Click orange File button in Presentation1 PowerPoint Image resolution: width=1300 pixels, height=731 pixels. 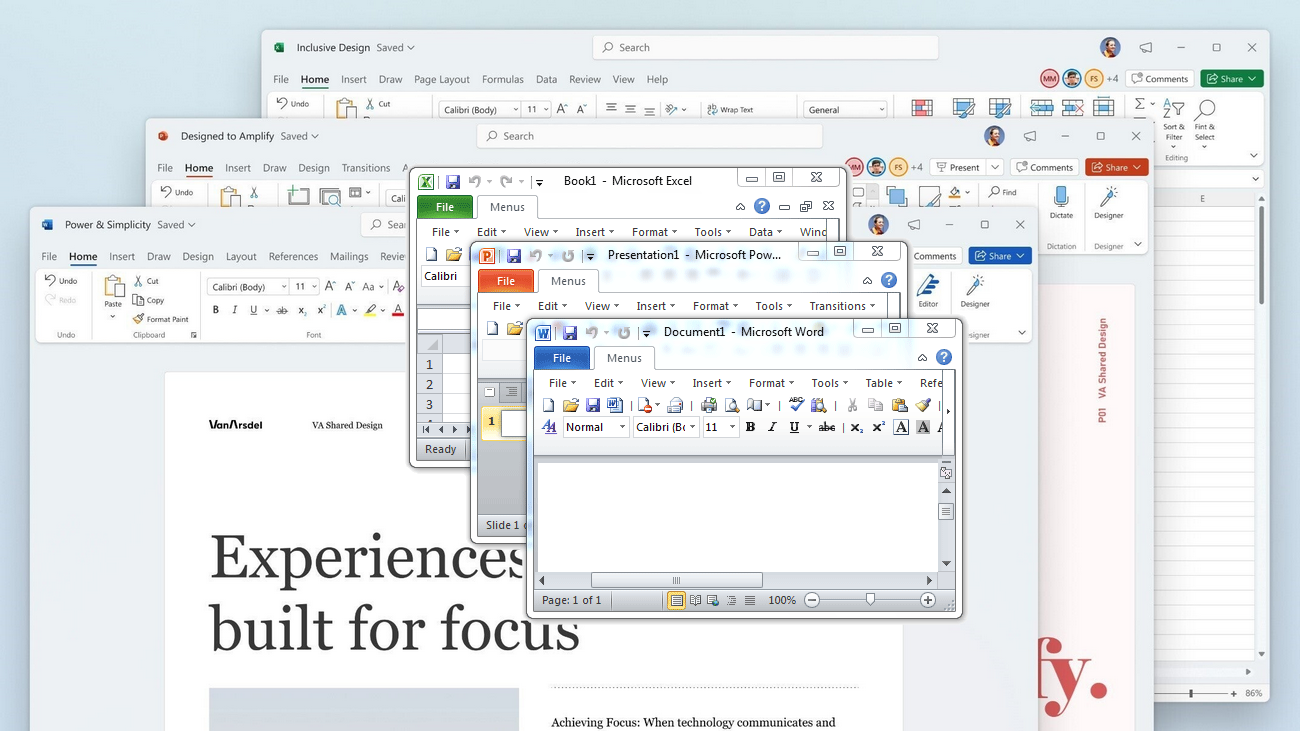[506, 281]
